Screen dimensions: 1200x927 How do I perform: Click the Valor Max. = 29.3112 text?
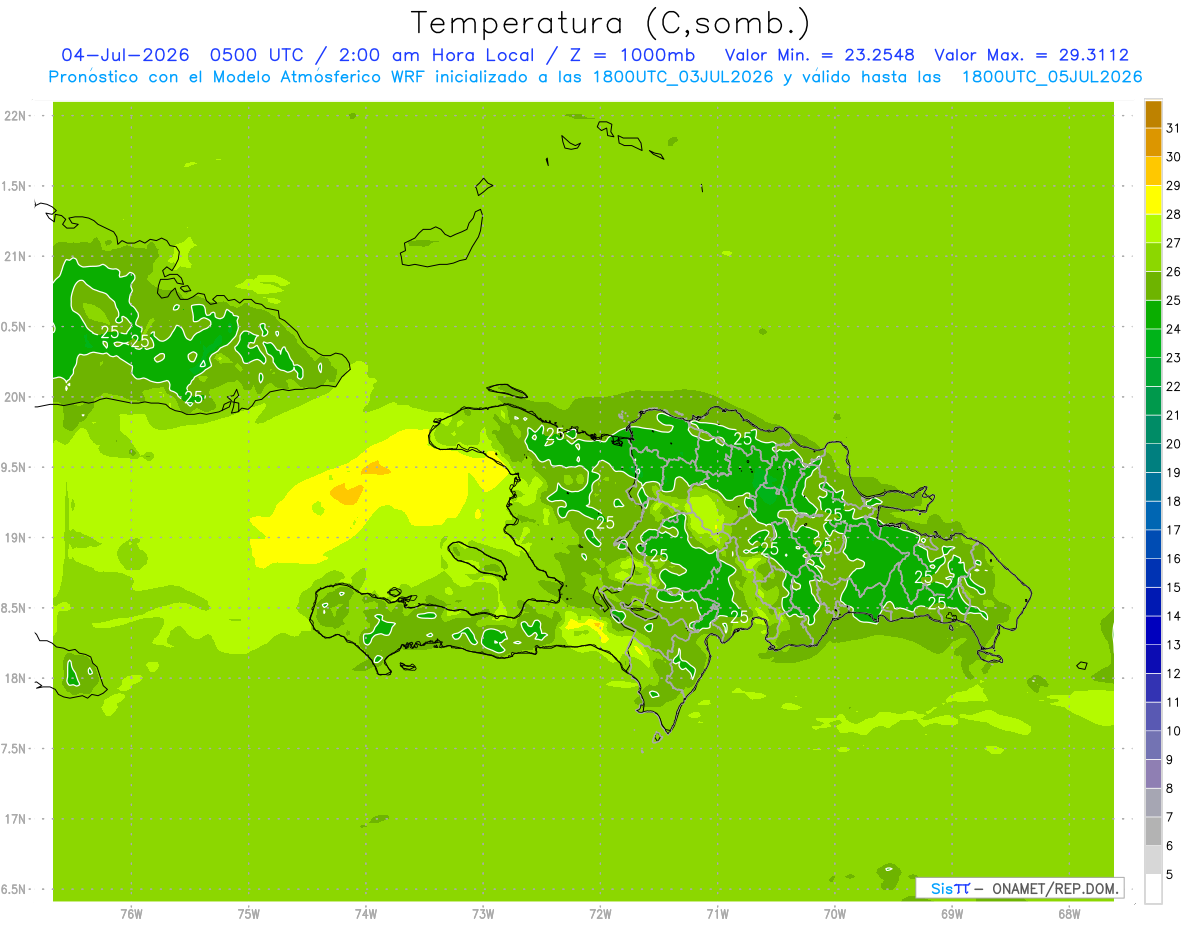pyautogui.click(x=1031, y=55)
